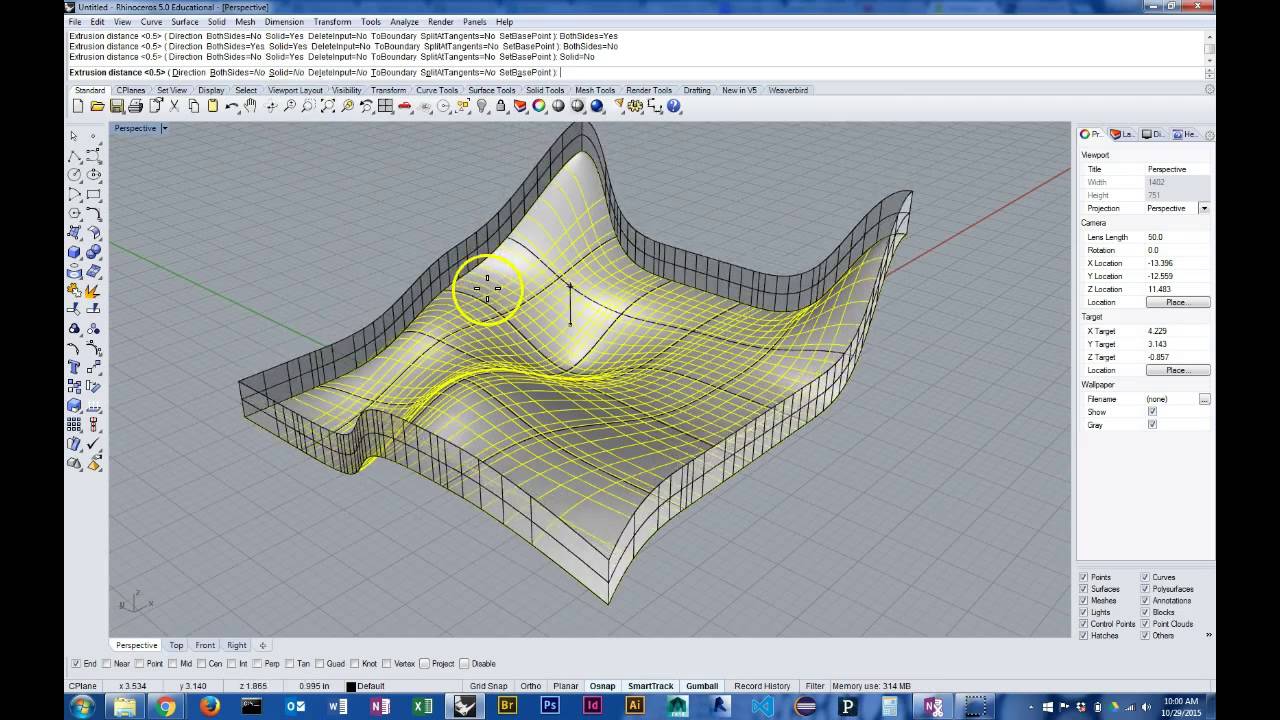Toggle Grid Snap in status bar
The height and width of the screenshot is (720, 1280).
click(489, 686)
